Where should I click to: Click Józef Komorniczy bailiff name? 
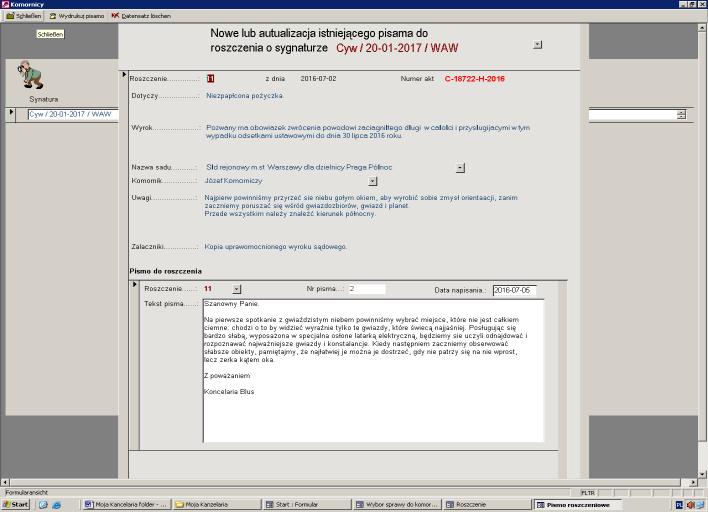[x=233, y=181]
